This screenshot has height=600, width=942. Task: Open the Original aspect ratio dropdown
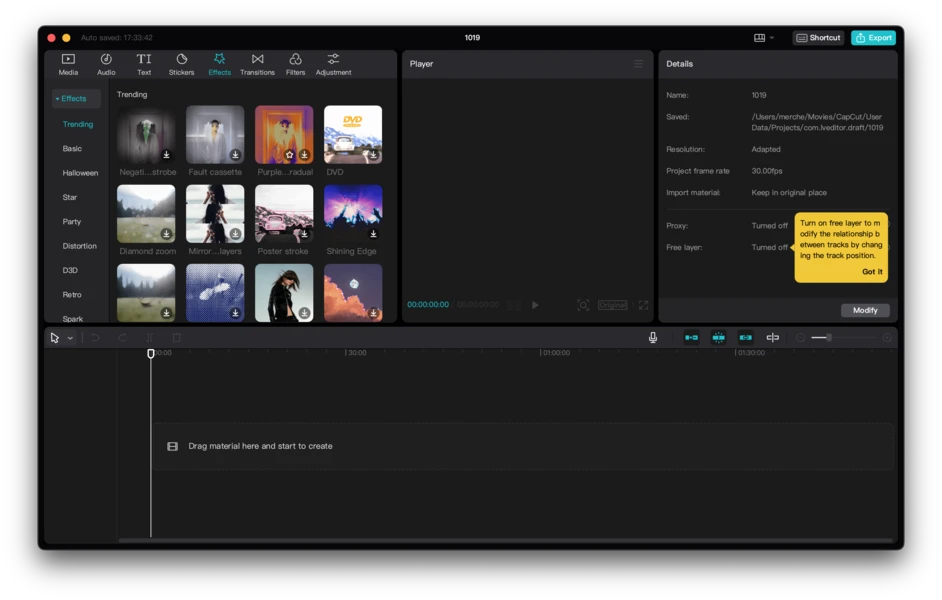612,305
